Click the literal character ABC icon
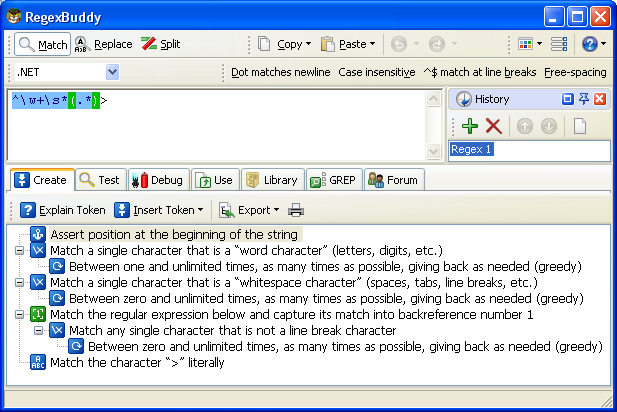Image resolution: width=617 pixels, height=412 pixels. click(x=38, y=362)
